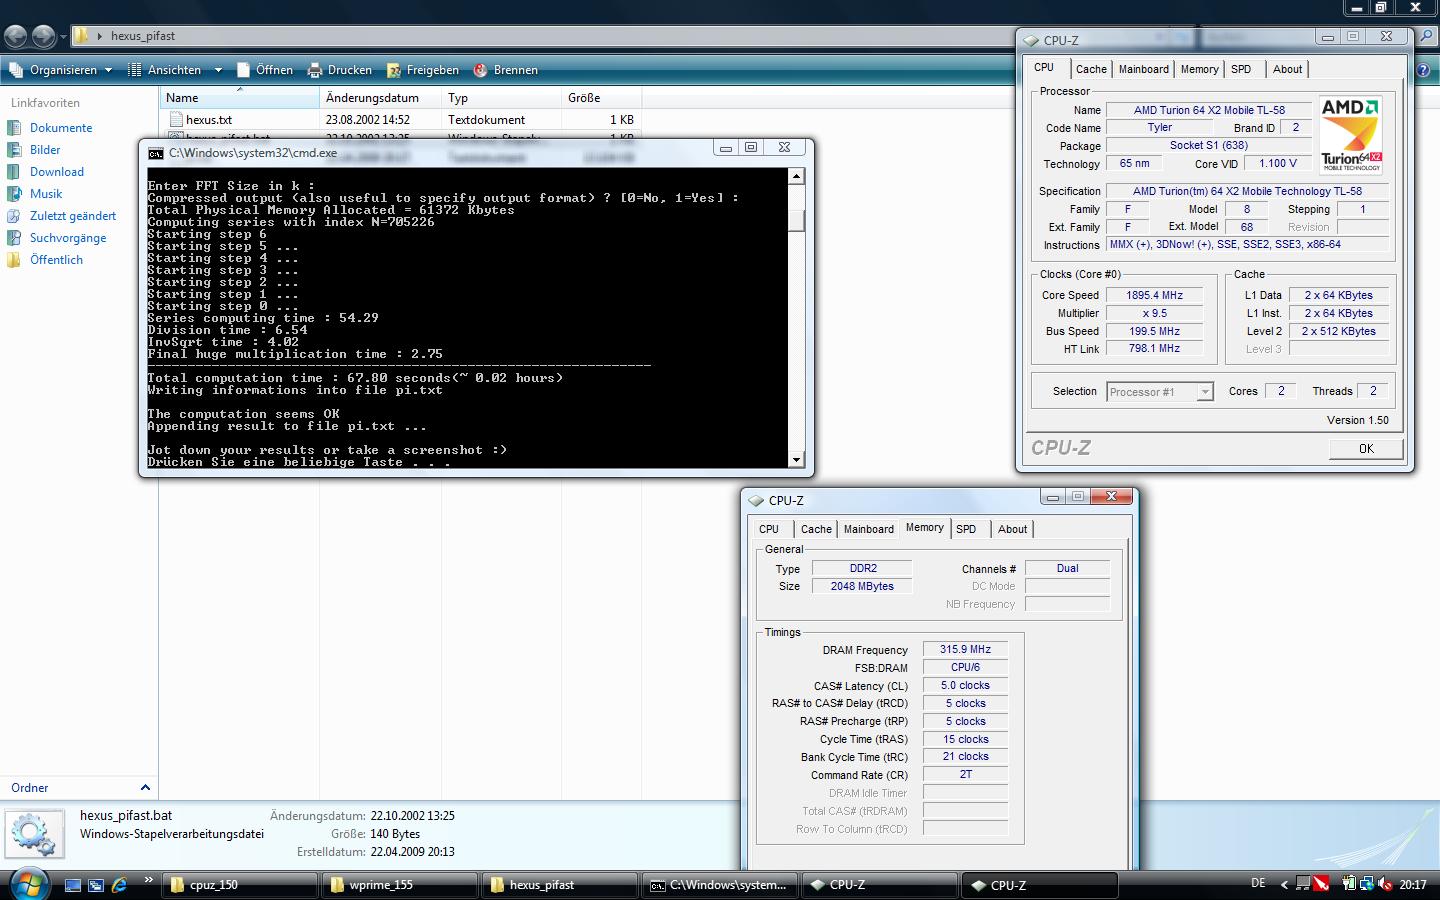Click hexus_pifast.bat details pane icon
1440x900 pixels.
tap(34, 834)
